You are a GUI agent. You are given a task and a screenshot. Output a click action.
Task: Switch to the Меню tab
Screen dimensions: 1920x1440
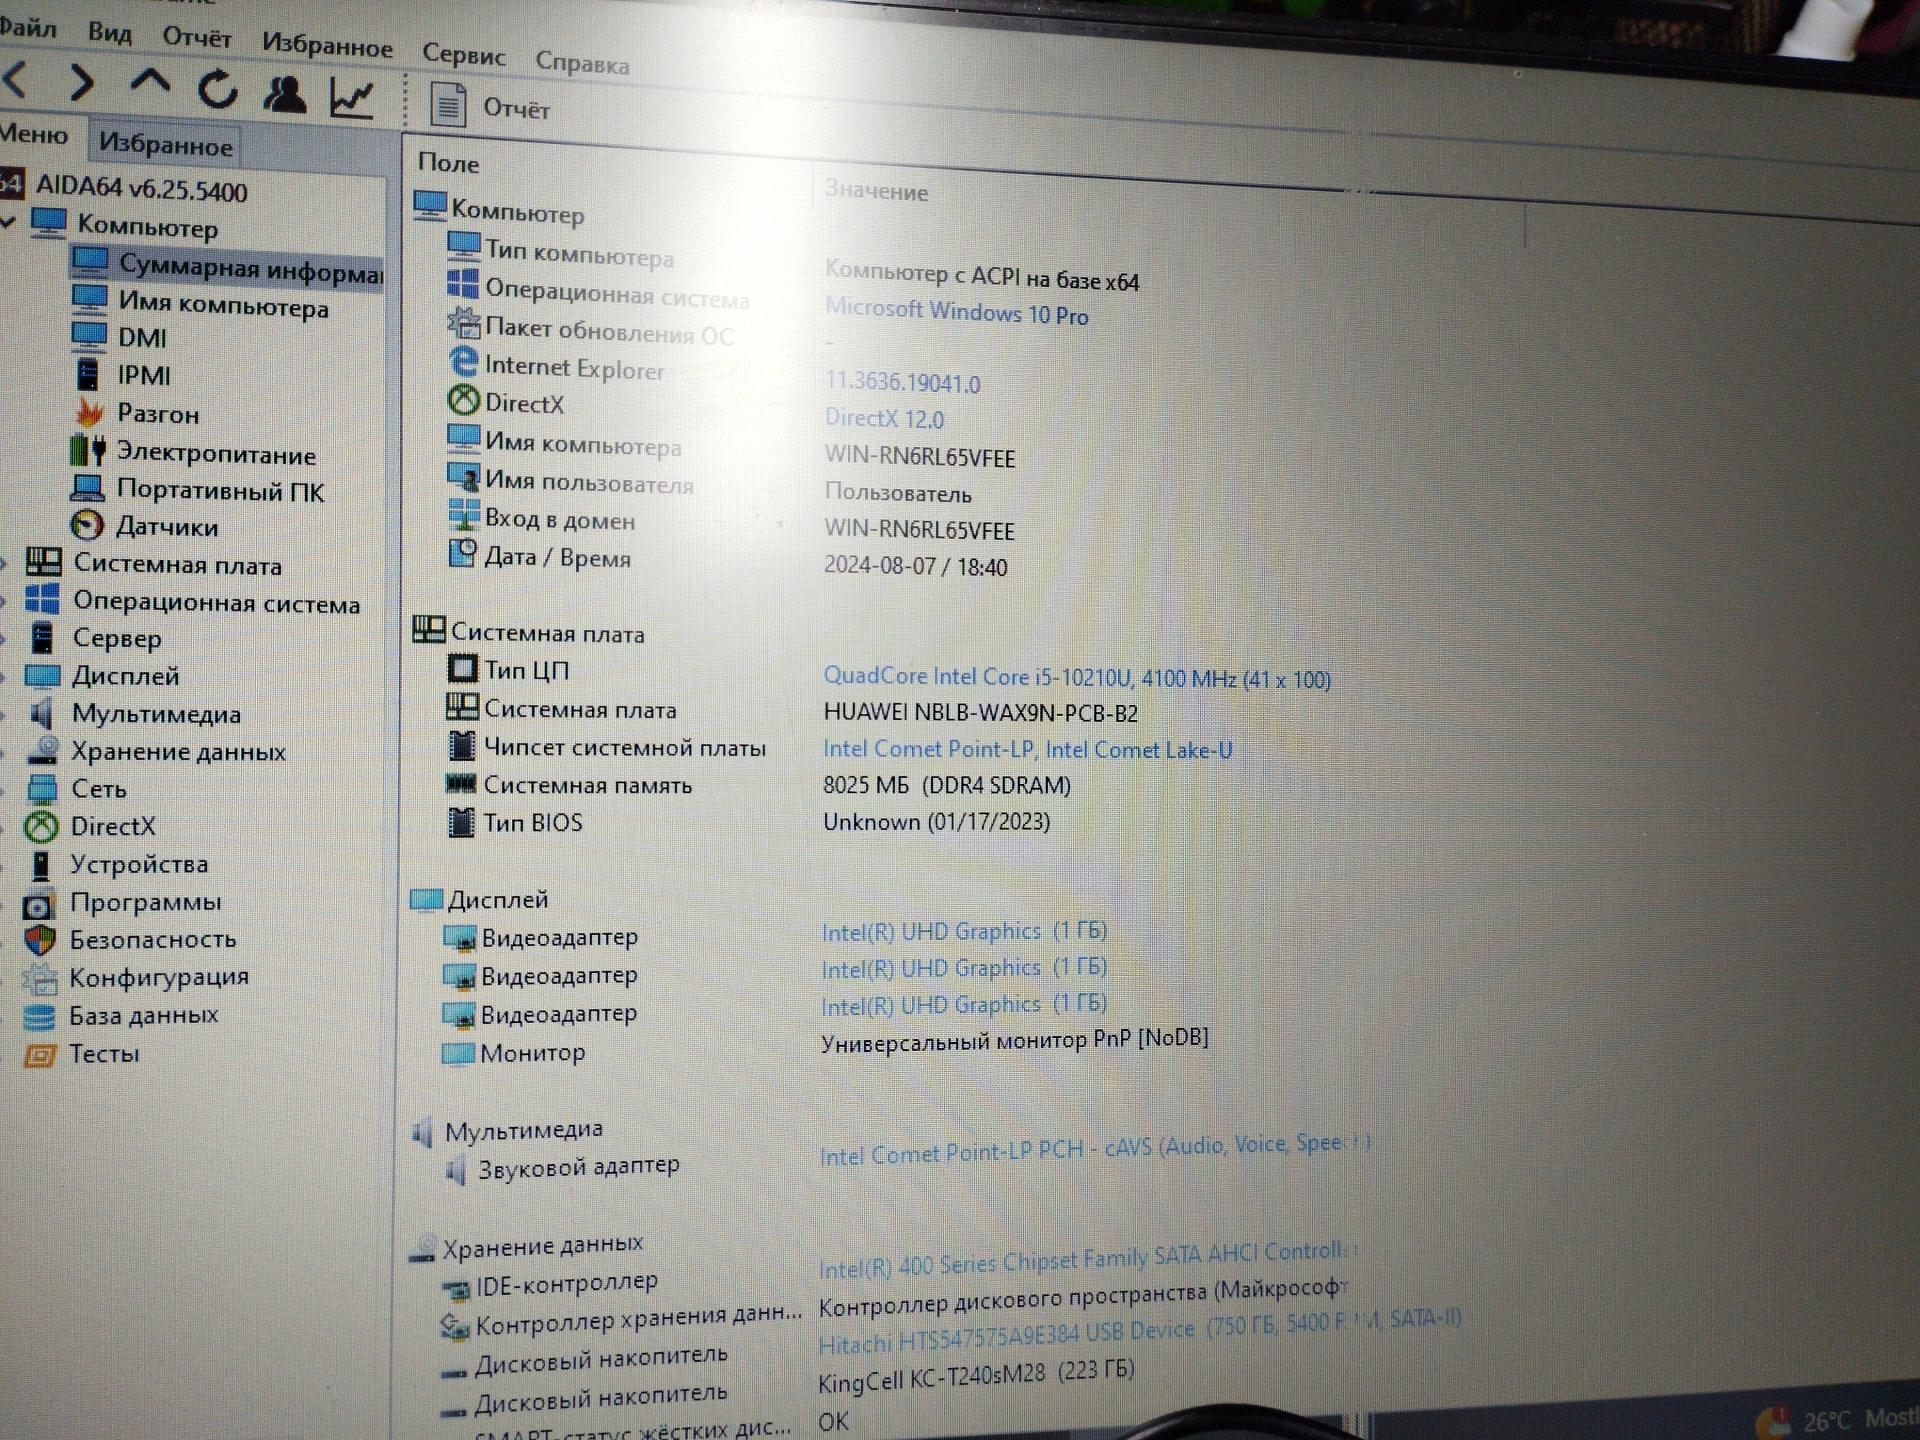(x=34, y=134)
